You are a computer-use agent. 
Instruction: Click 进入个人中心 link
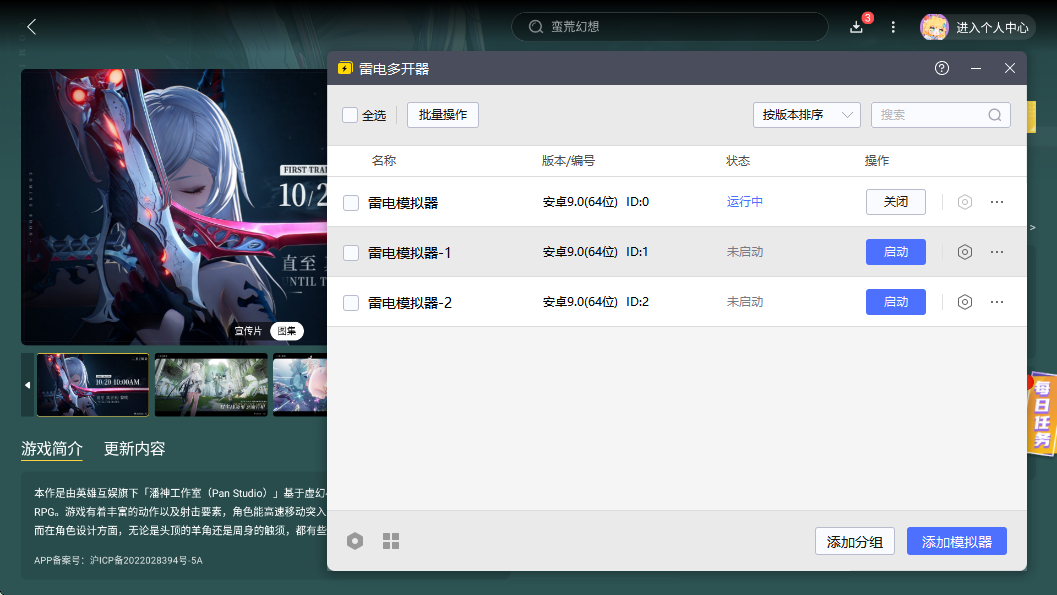pyautogui.click(x=992, y=28)
